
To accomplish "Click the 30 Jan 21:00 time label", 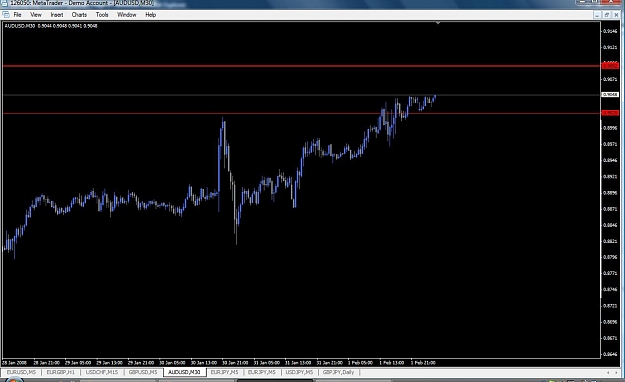I will point(235,363).
